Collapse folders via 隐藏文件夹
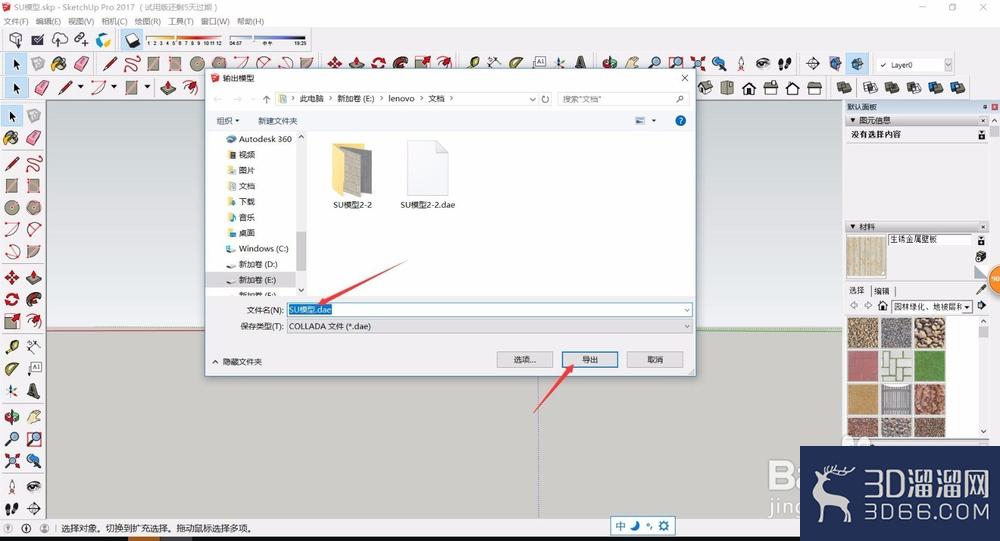The image size is (1000, 541). coord(237,362)
